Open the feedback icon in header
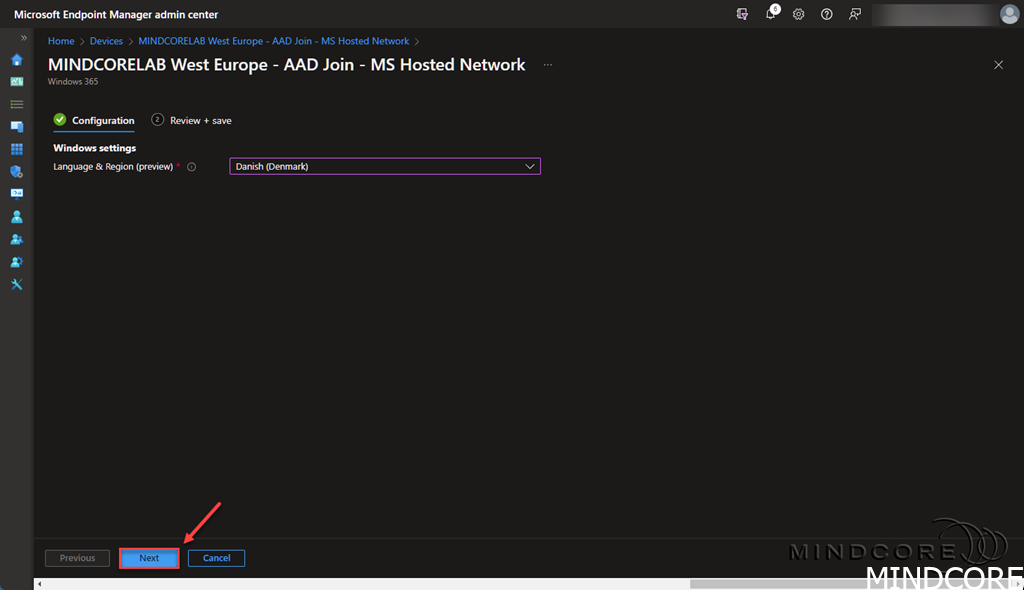The width and height of the screenshot is (1024, 590). (x=854, y=14)
